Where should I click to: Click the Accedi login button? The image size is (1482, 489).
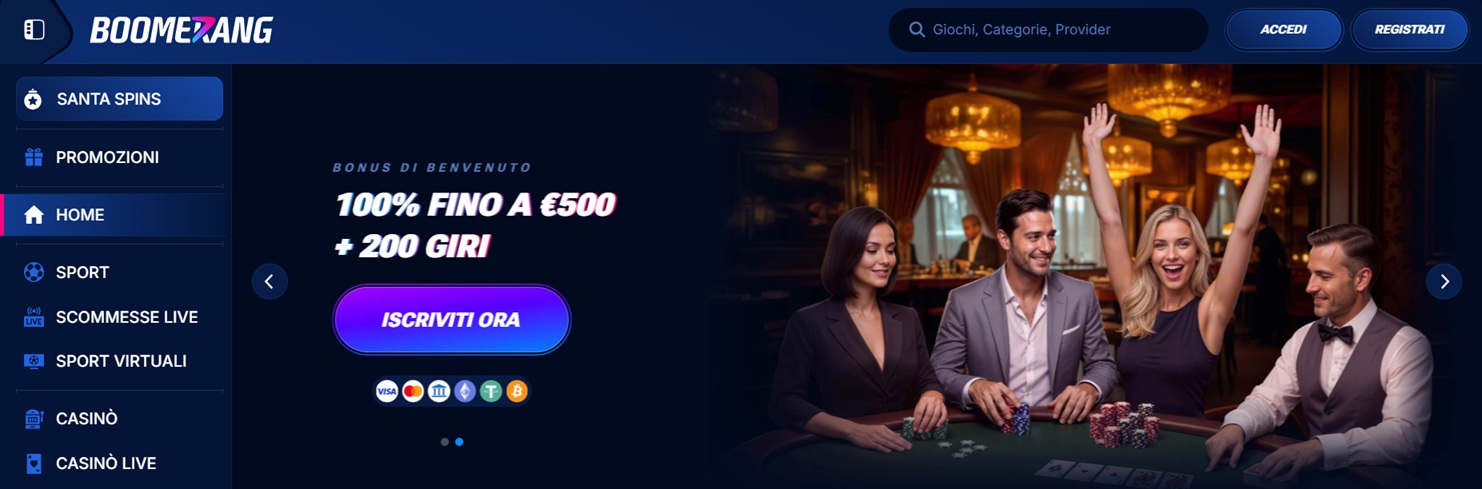[1283, 30]
